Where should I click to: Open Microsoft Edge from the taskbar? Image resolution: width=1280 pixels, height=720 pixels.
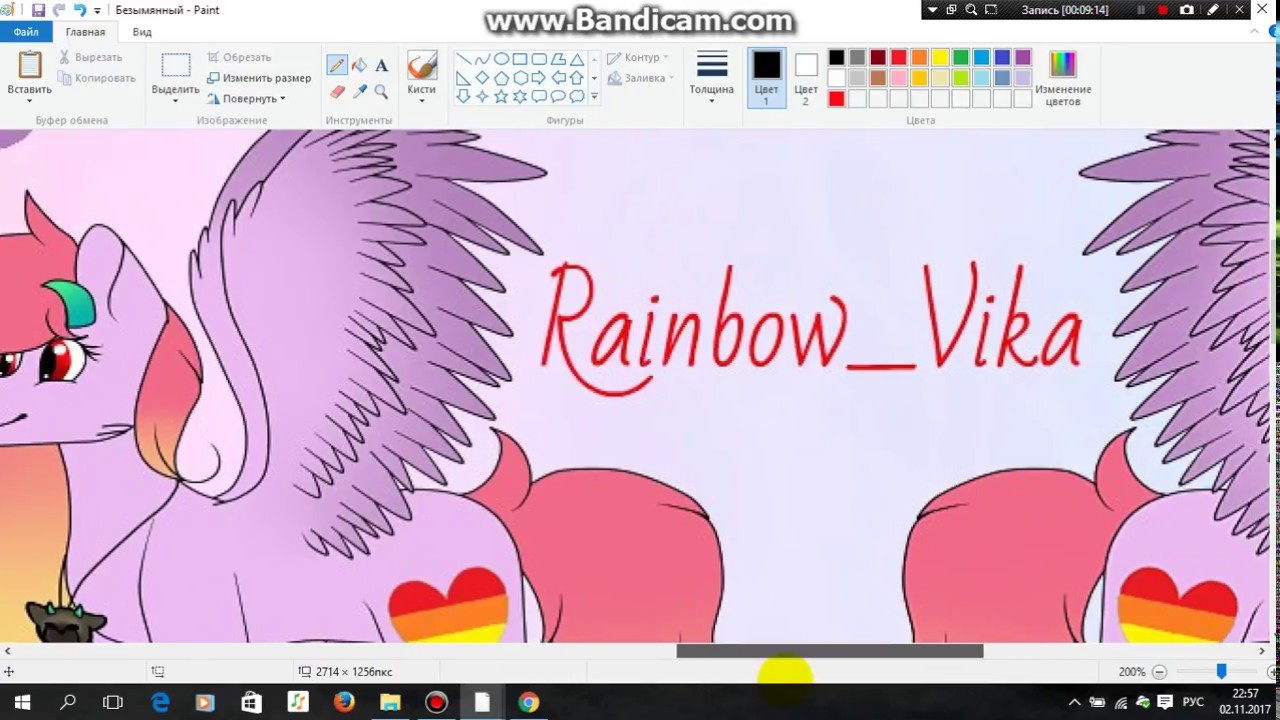pyautogui.click(x=160, y=703)
